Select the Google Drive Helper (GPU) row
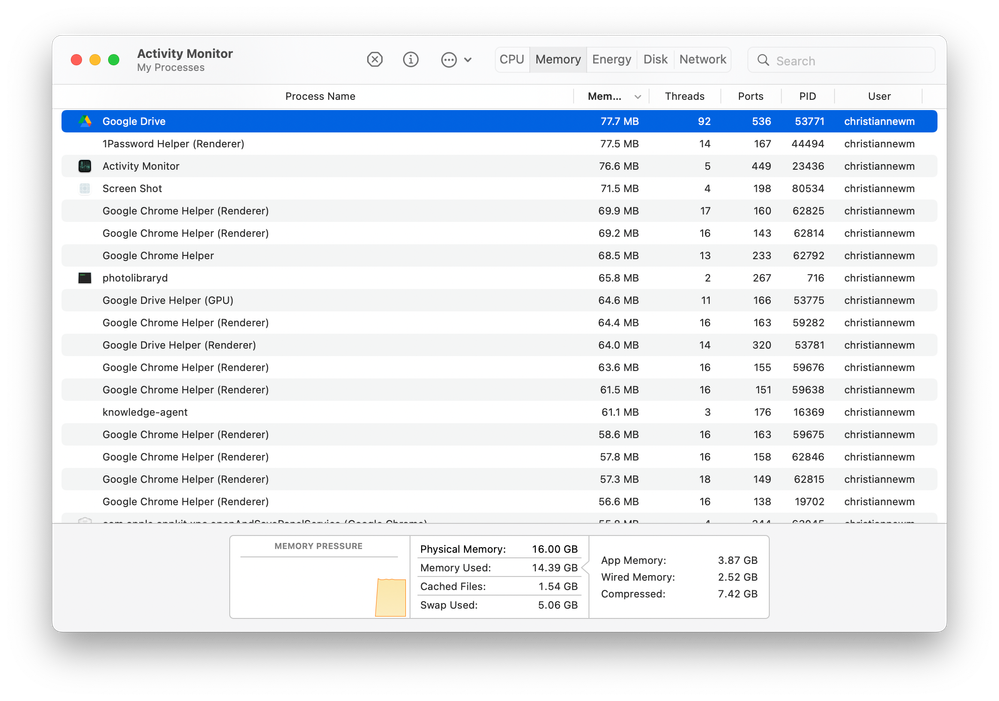This screenshot has width=999, height=701. point(499,300)
